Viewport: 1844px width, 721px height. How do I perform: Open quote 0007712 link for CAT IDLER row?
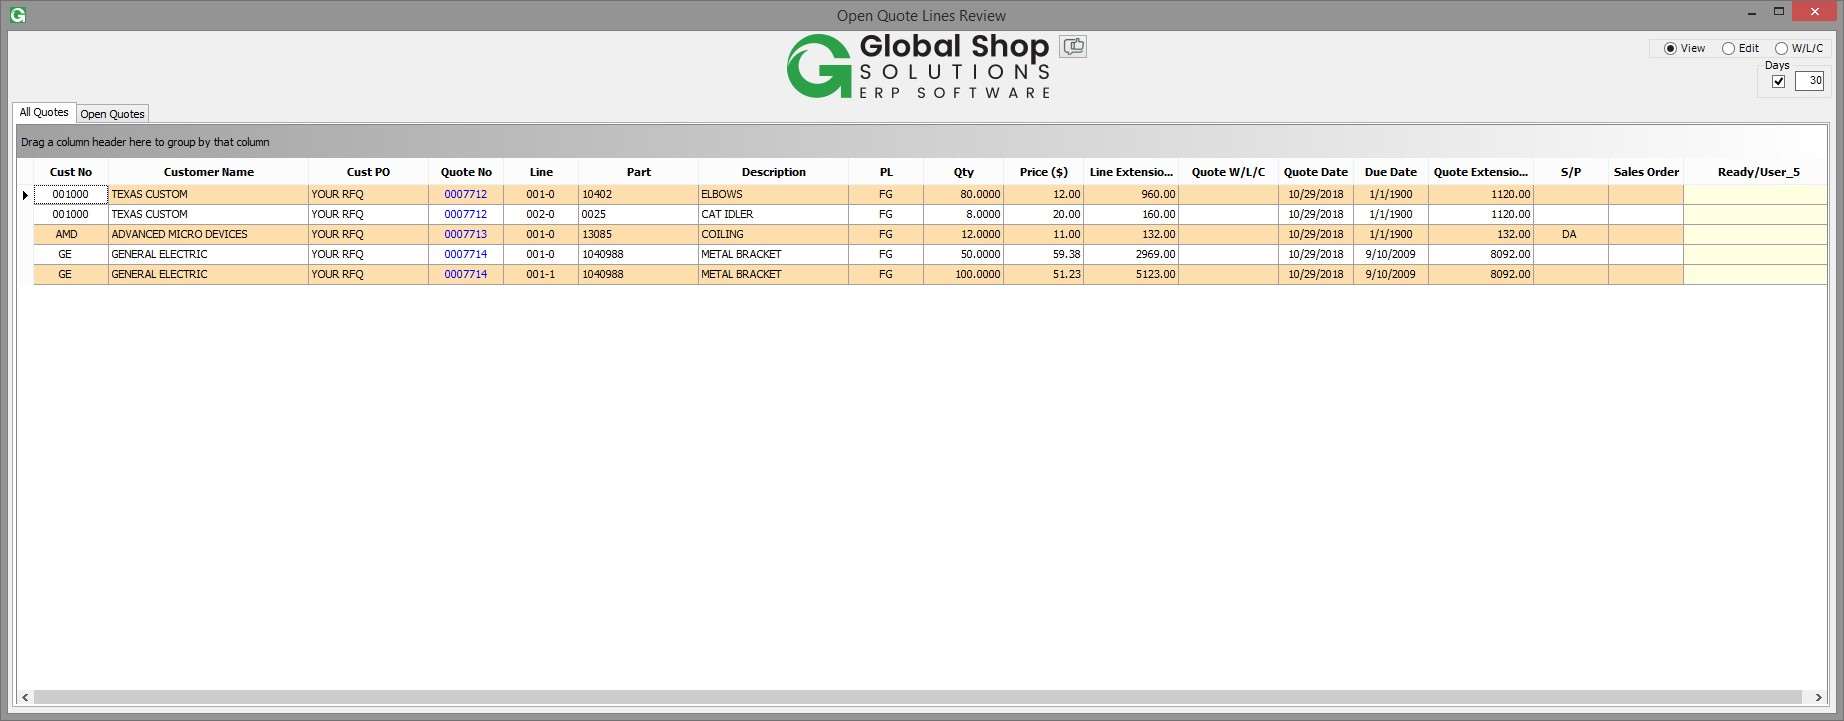click(x=466, y=214)
